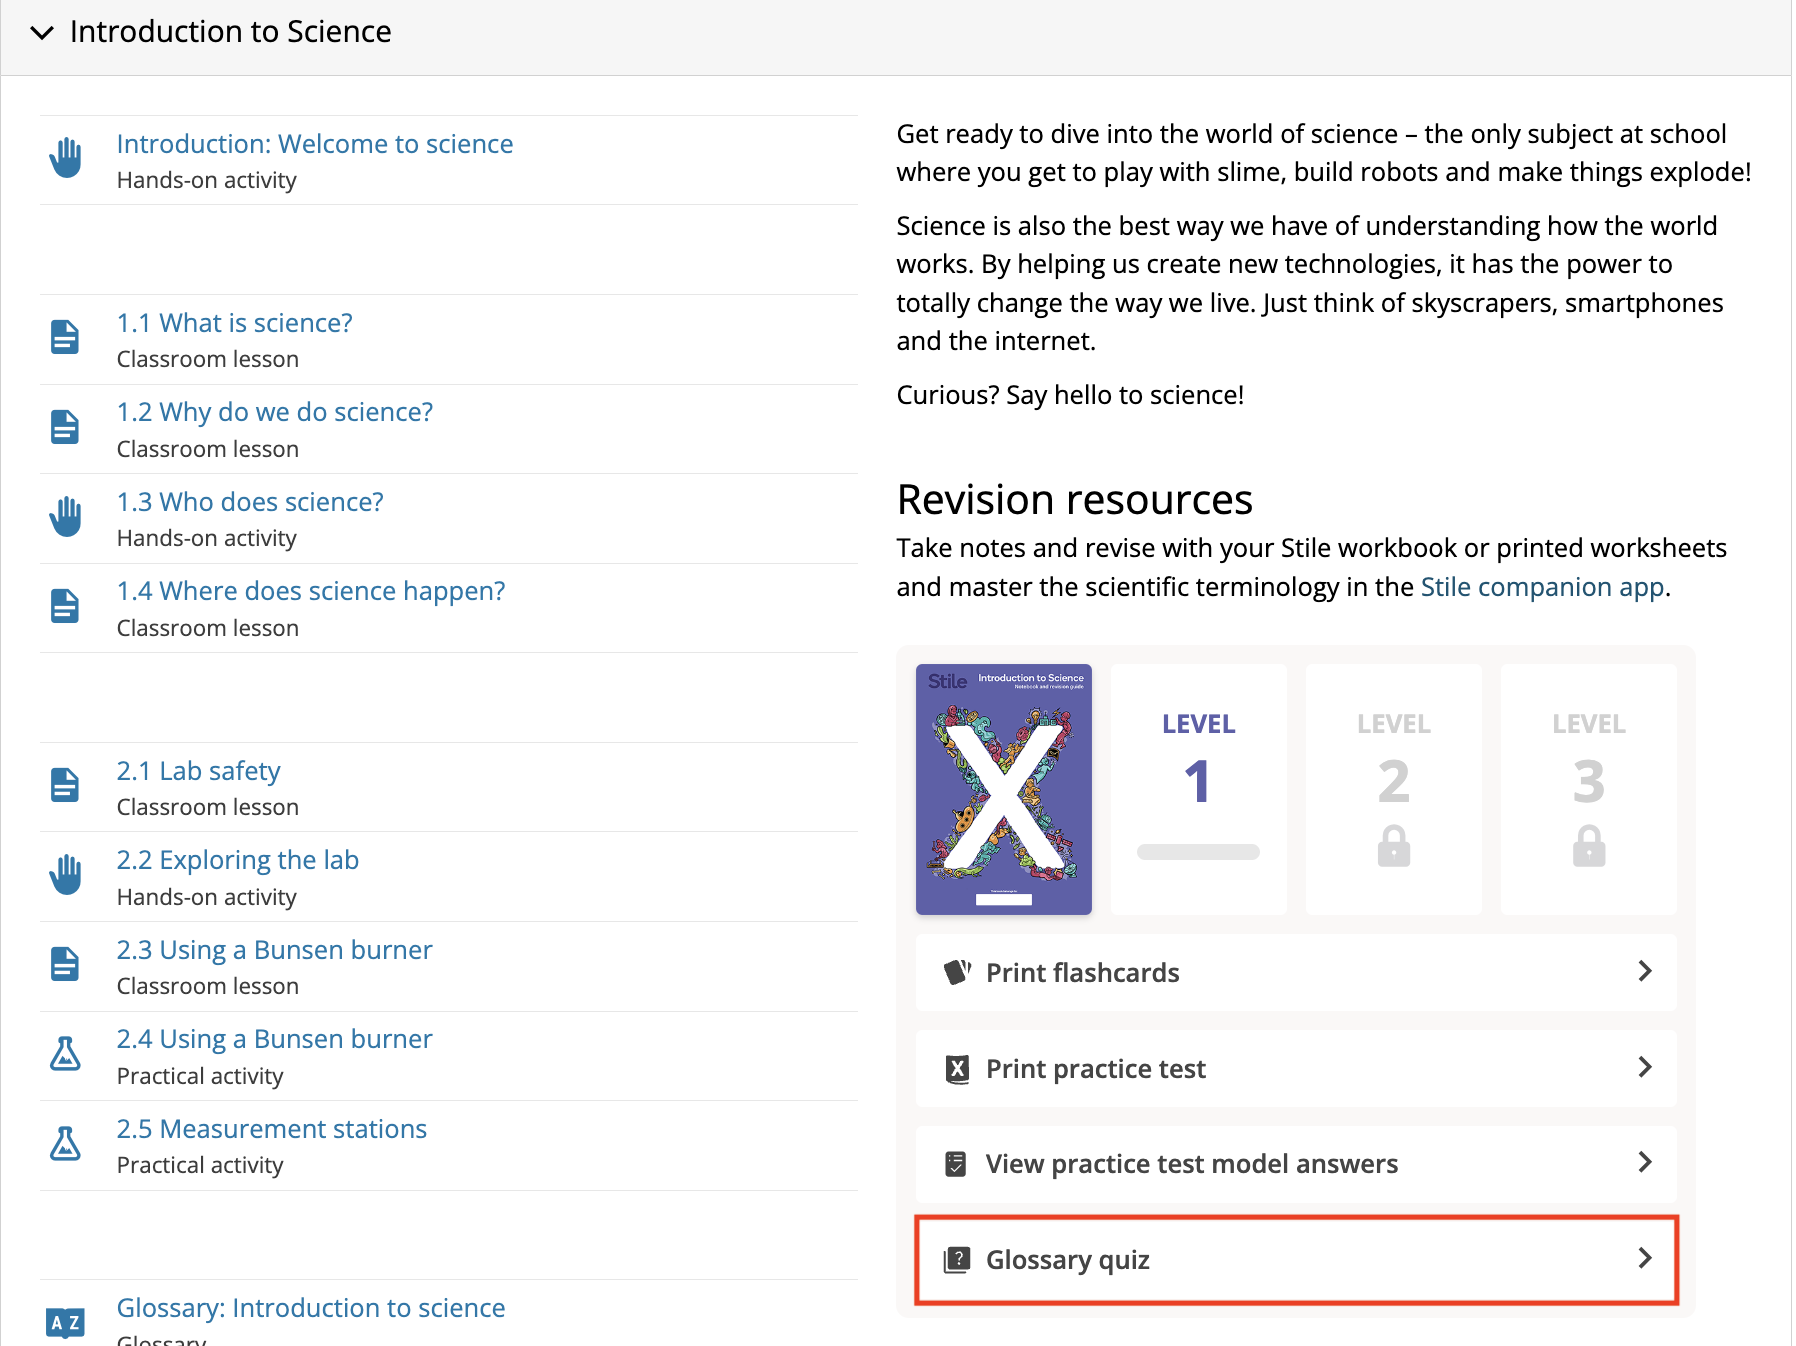1796x1346 pixels.
Task: Click hand icon beside 1.3 Who does science?
Action: click(x=66, y=517)
